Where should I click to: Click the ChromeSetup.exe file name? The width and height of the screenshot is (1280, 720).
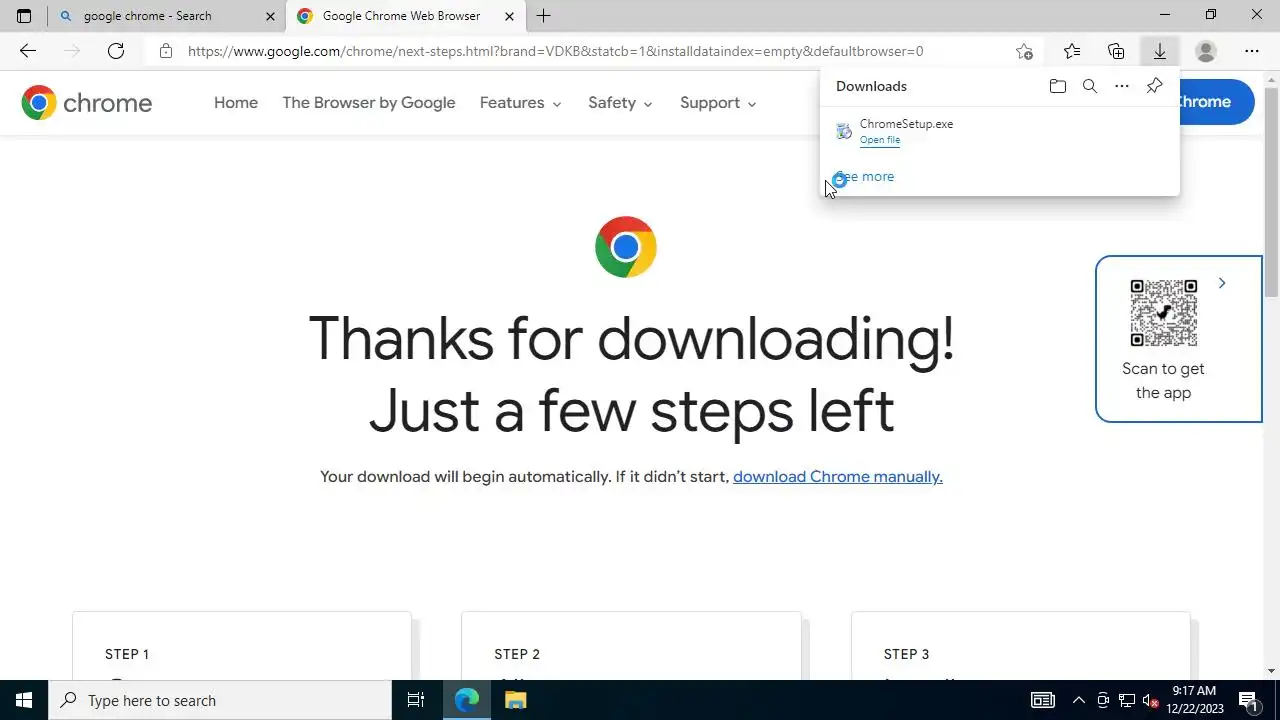click(907, 124)
